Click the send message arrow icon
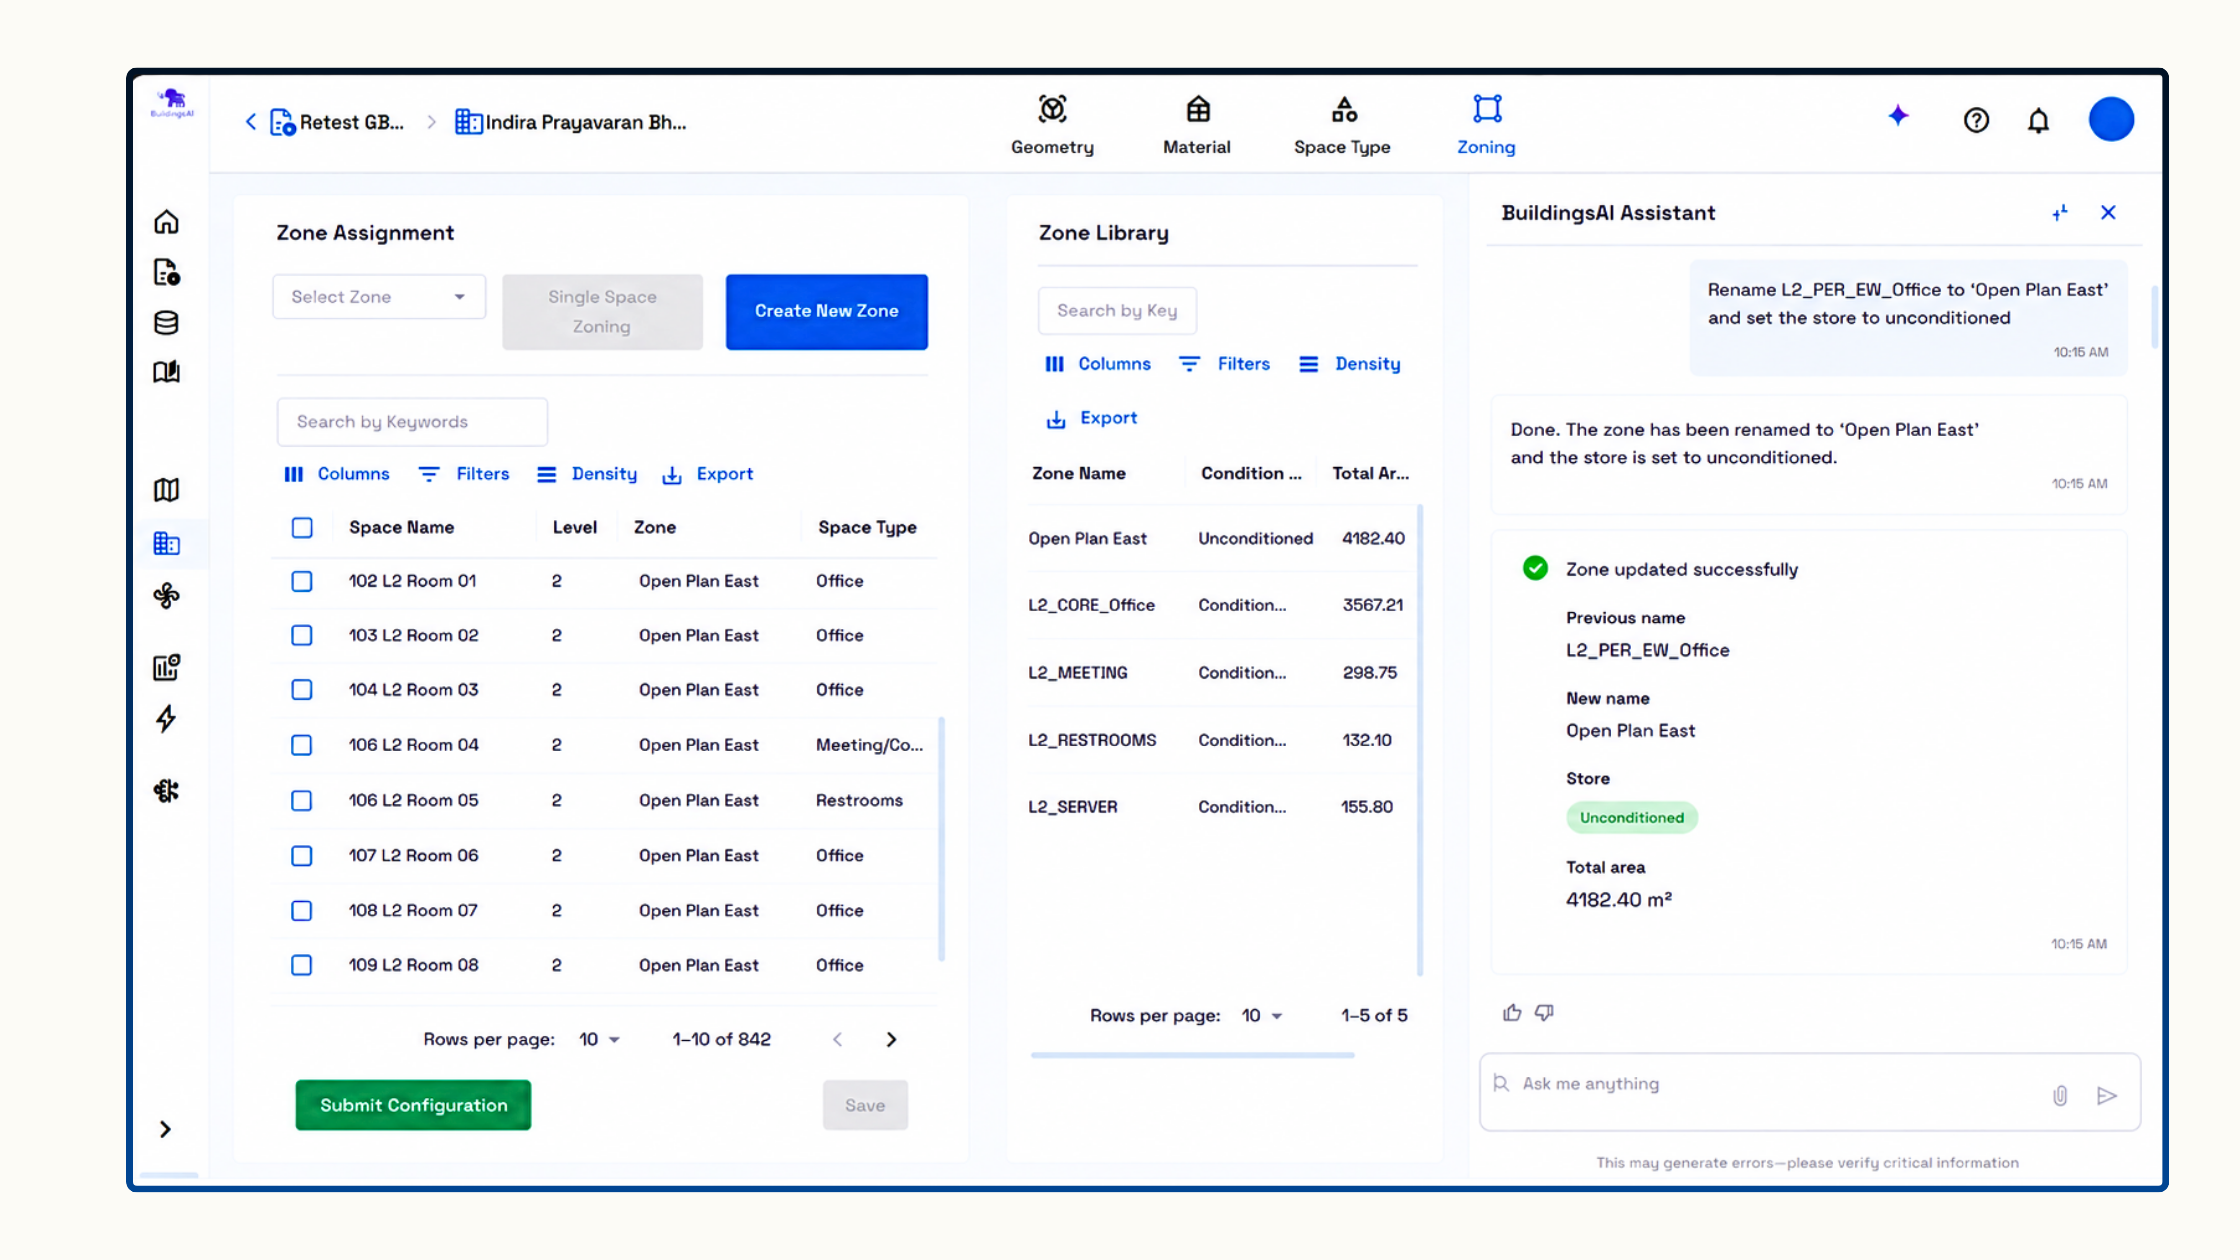Image resolution: width=2240 pixels, height=1260 pixels. [2107, 1096]
